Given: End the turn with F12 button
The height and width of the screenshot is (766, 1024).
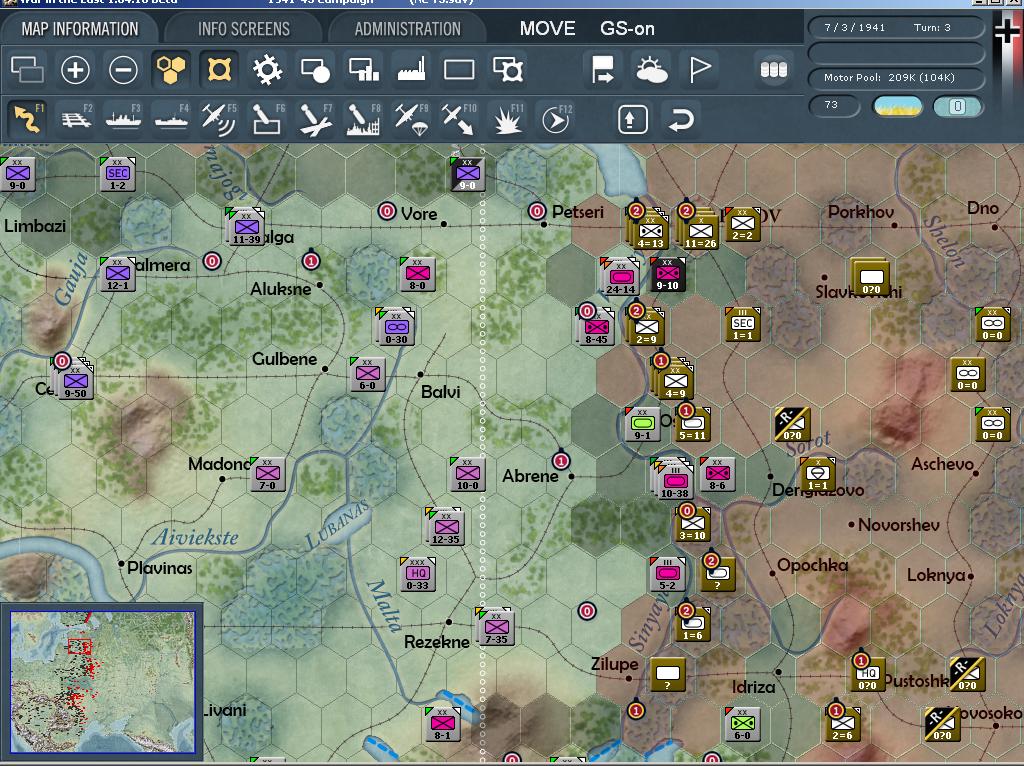Looking at the screenshot, I should click(x=556, y=119).
